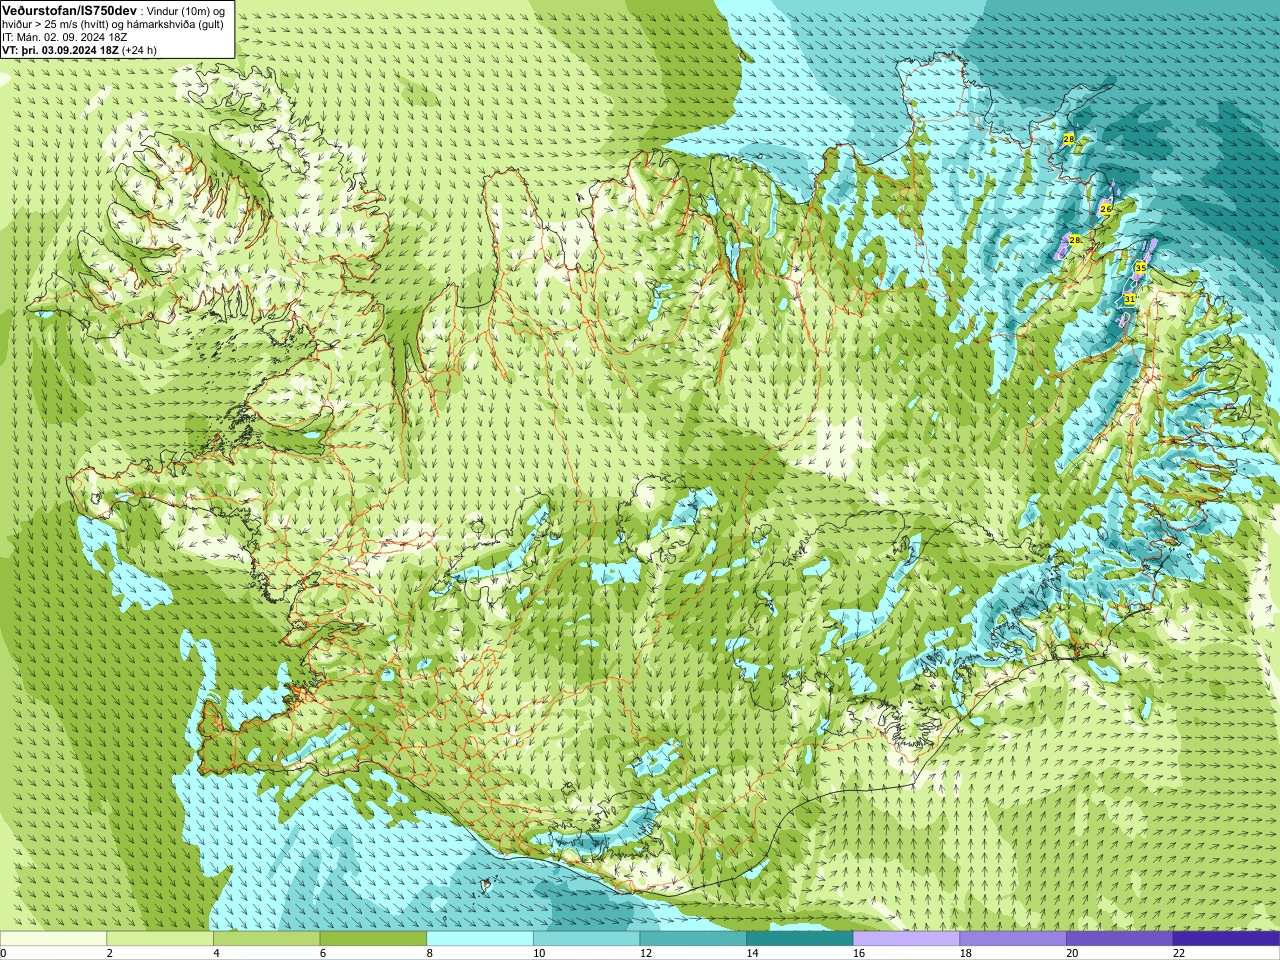
Task: Click the legend scale label "4"
Action: click(x=216, y=953)
